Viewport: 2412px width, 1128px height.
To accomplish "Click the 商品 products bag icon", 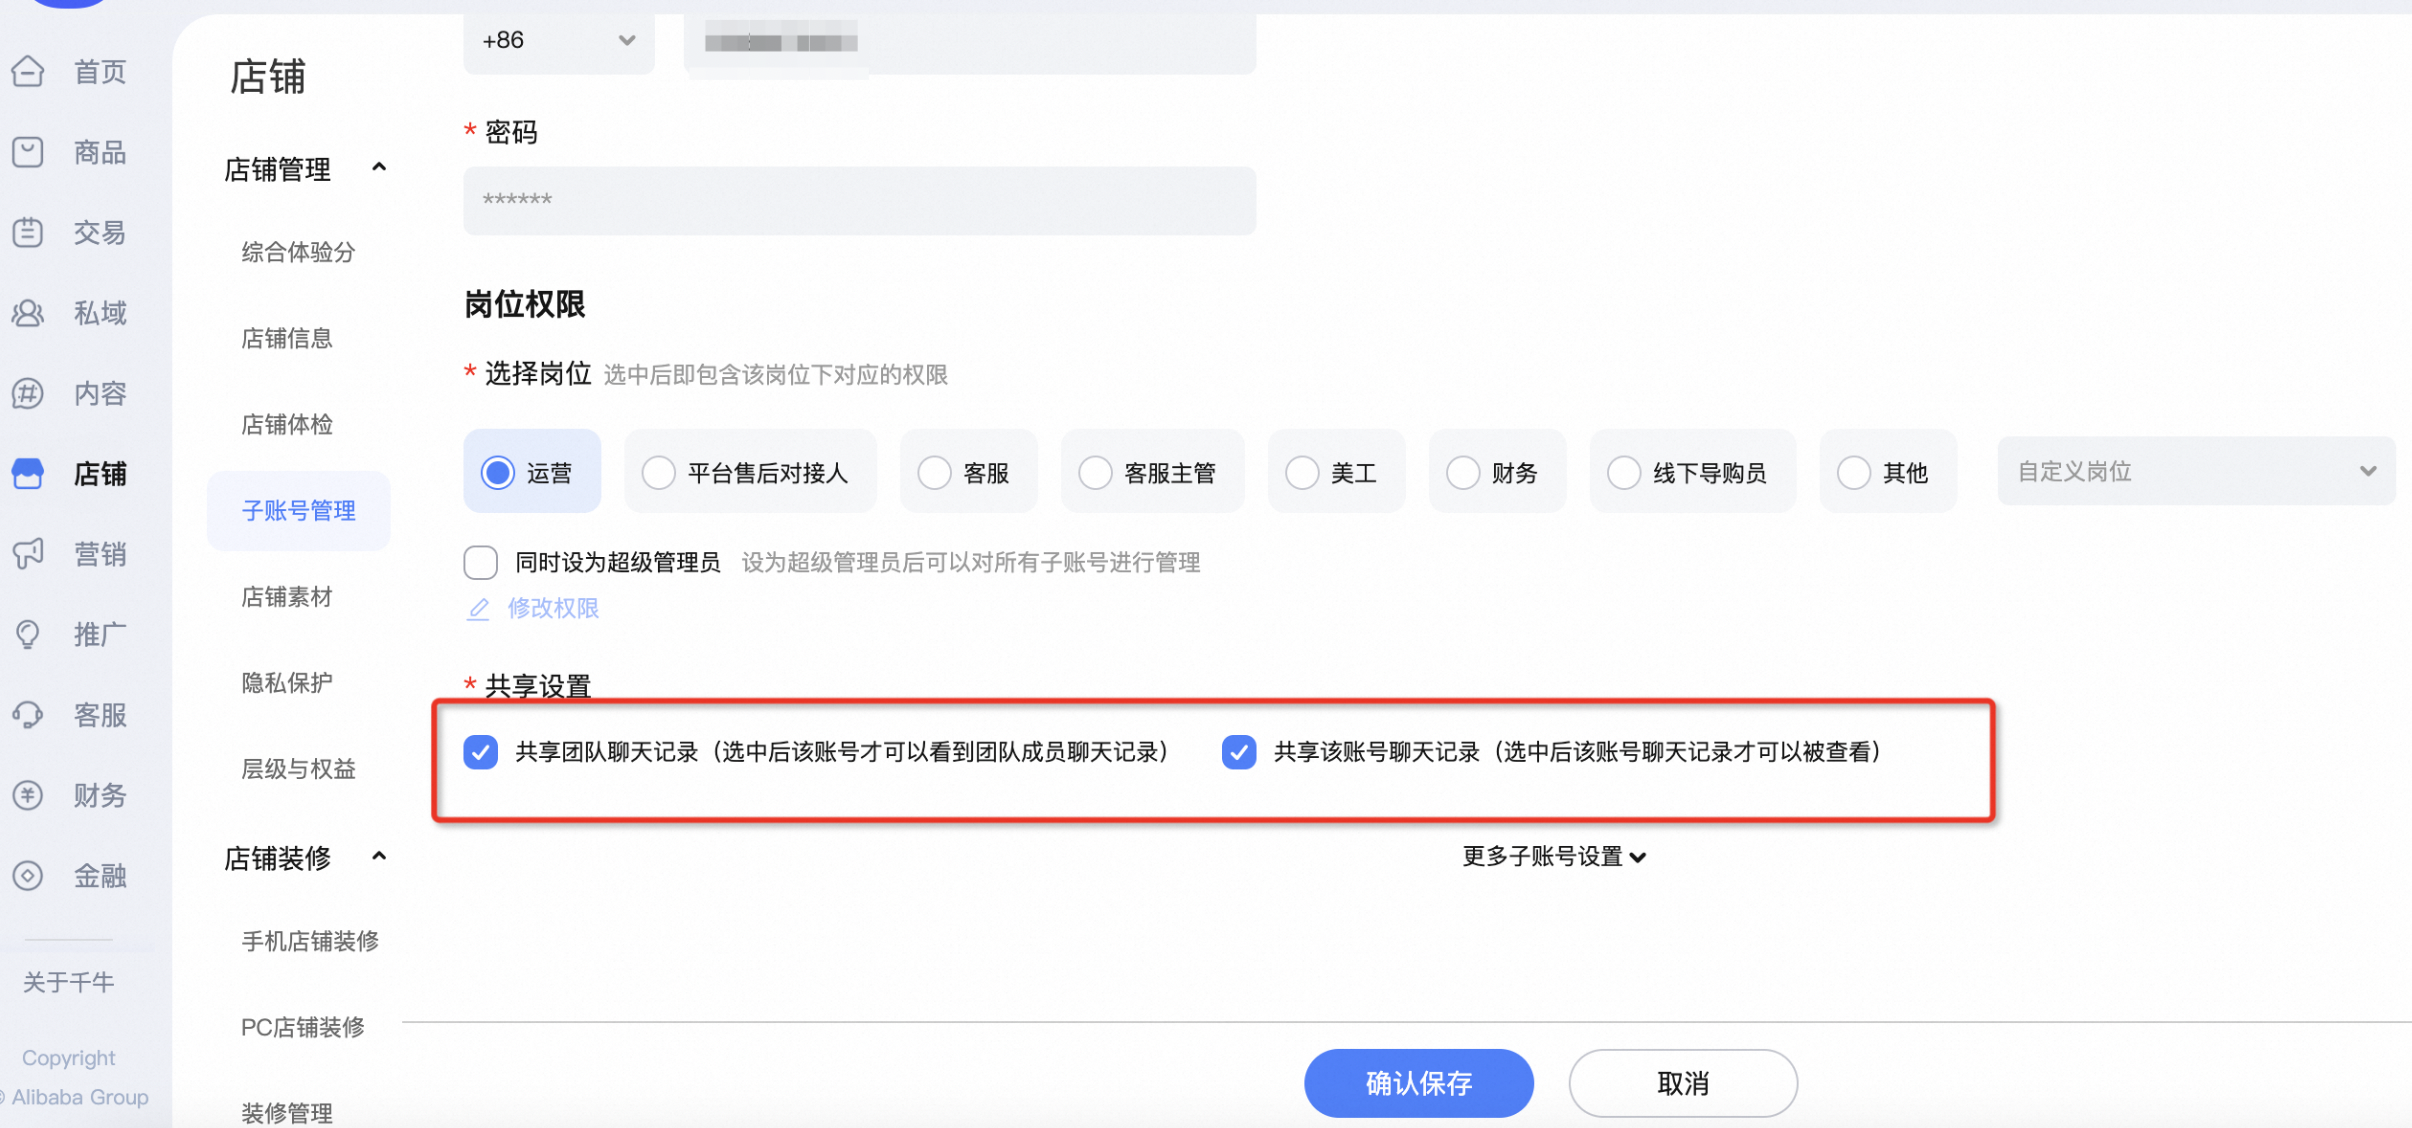I will [28, 152].
